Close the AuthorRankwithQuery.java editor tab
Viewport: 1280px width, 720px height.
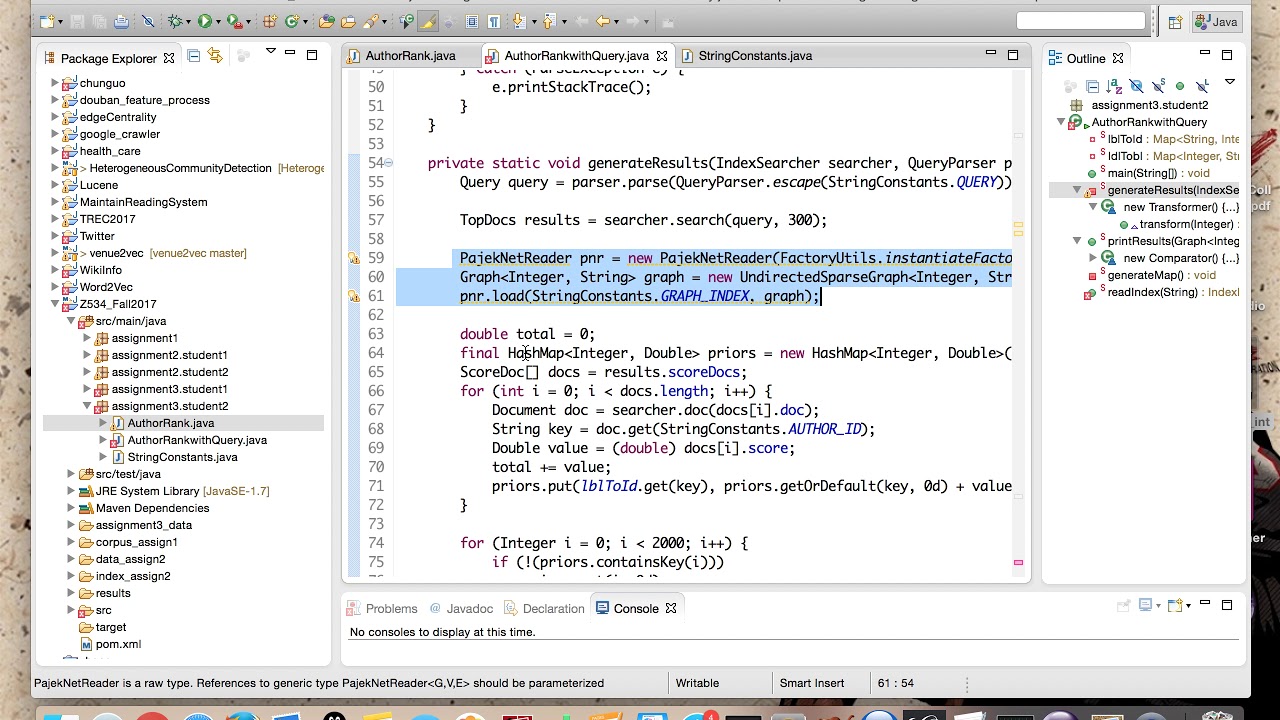[661, 56]
